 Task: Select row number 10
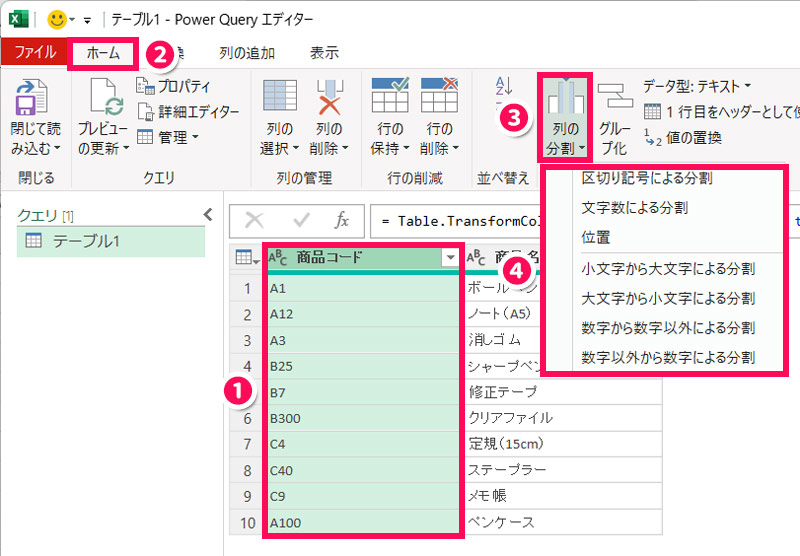pyautogui.click(x=247, y=522)
